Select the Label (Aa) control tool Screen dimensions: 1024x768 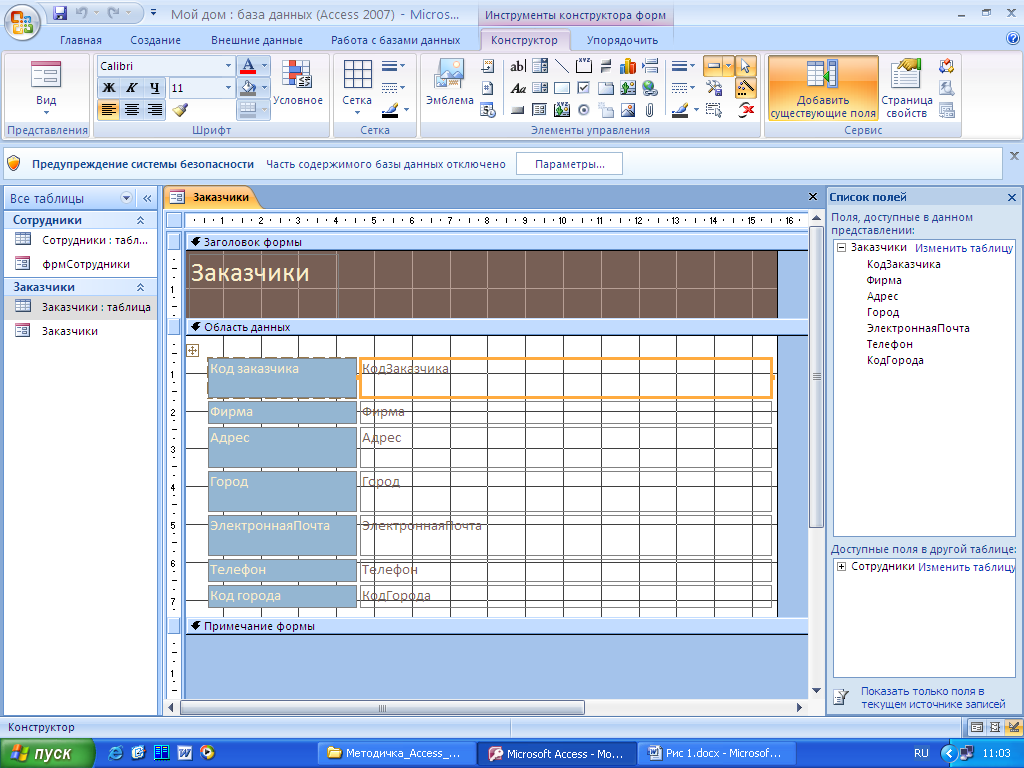click(x=518, y=88)
